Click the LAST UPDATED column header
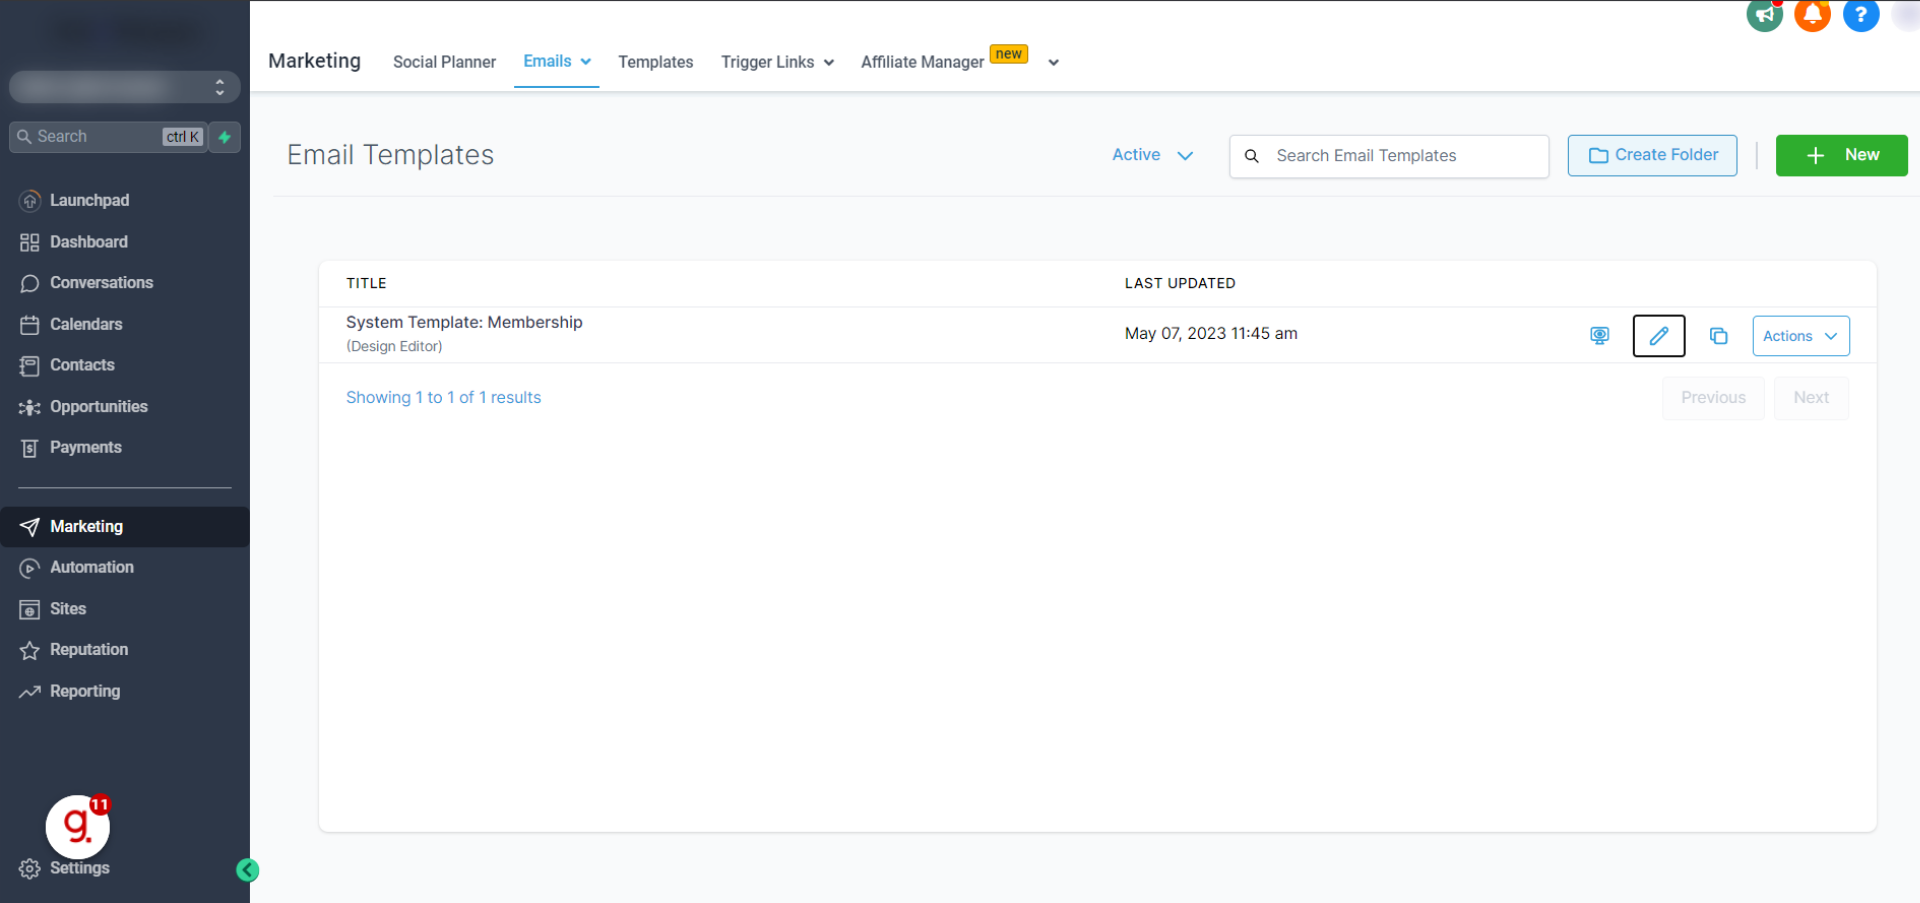The height and width of the screenshot is (903, 1920). (1180, 283)
